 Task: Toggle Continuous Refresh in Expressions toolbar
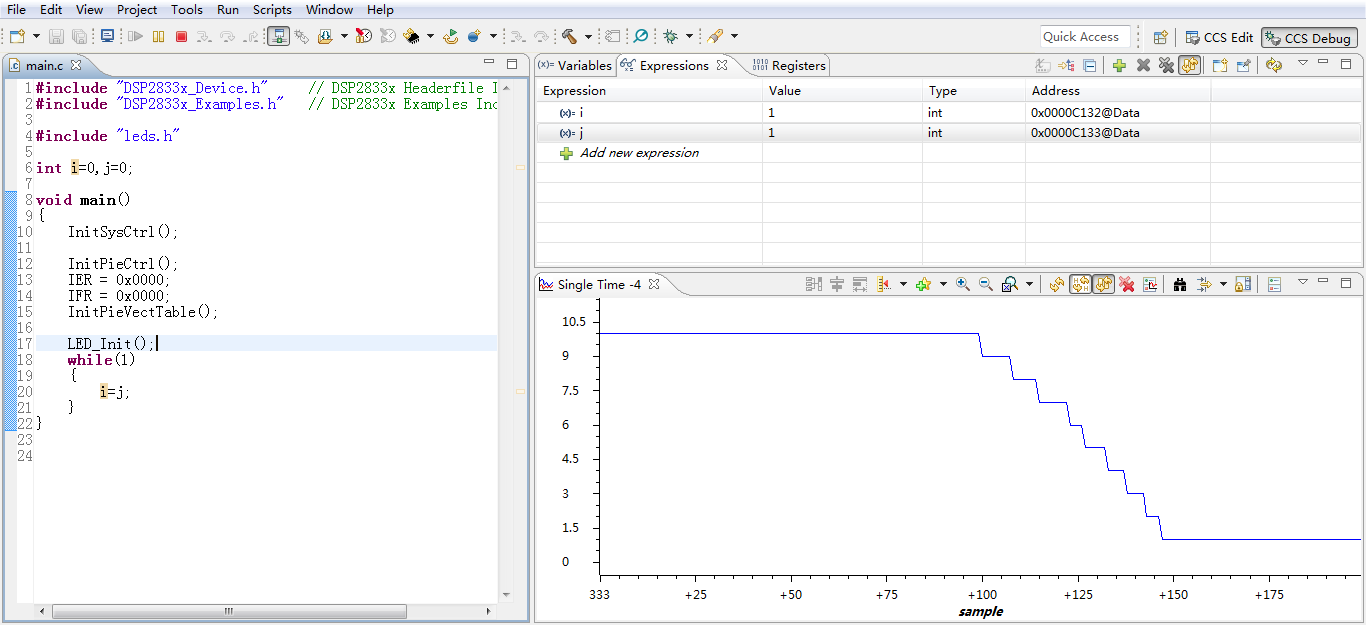(x=1189, y=65)
